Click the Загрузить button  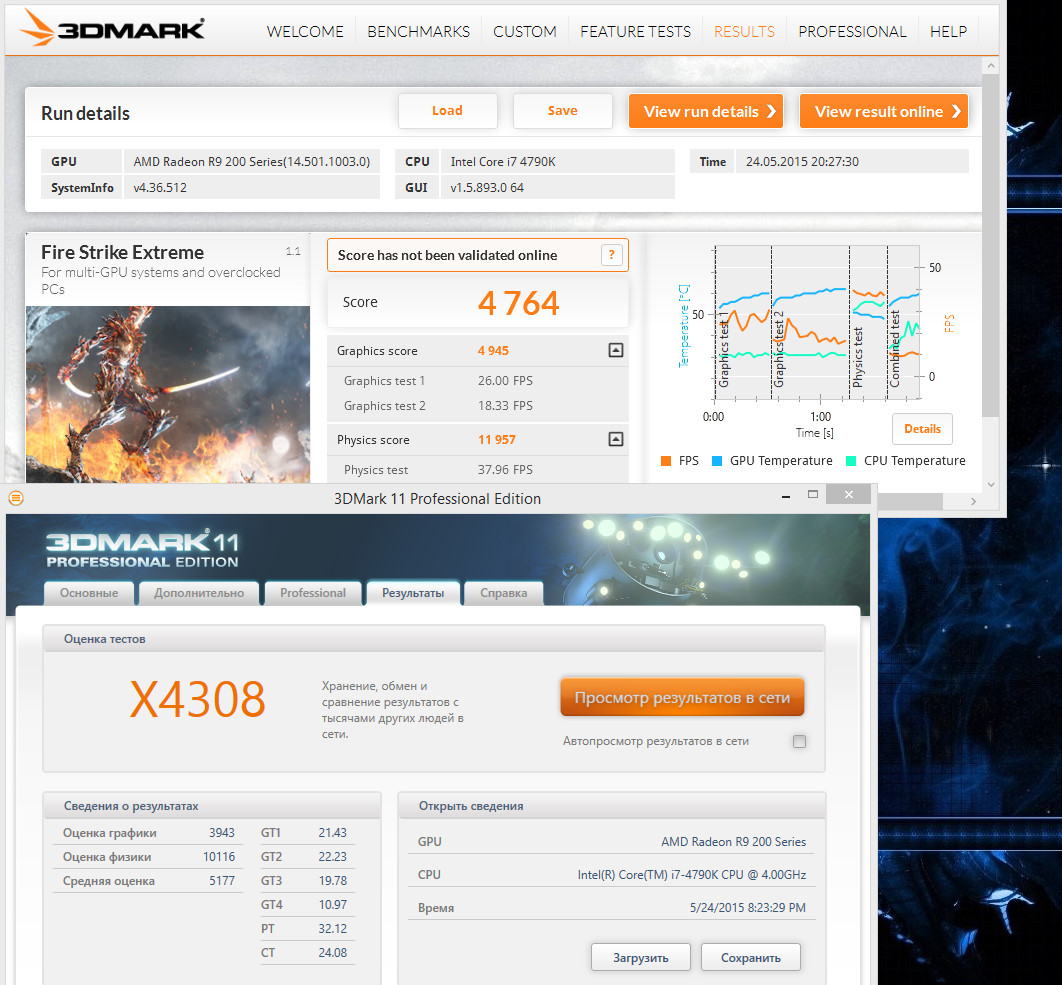click(x=641, y=957)
